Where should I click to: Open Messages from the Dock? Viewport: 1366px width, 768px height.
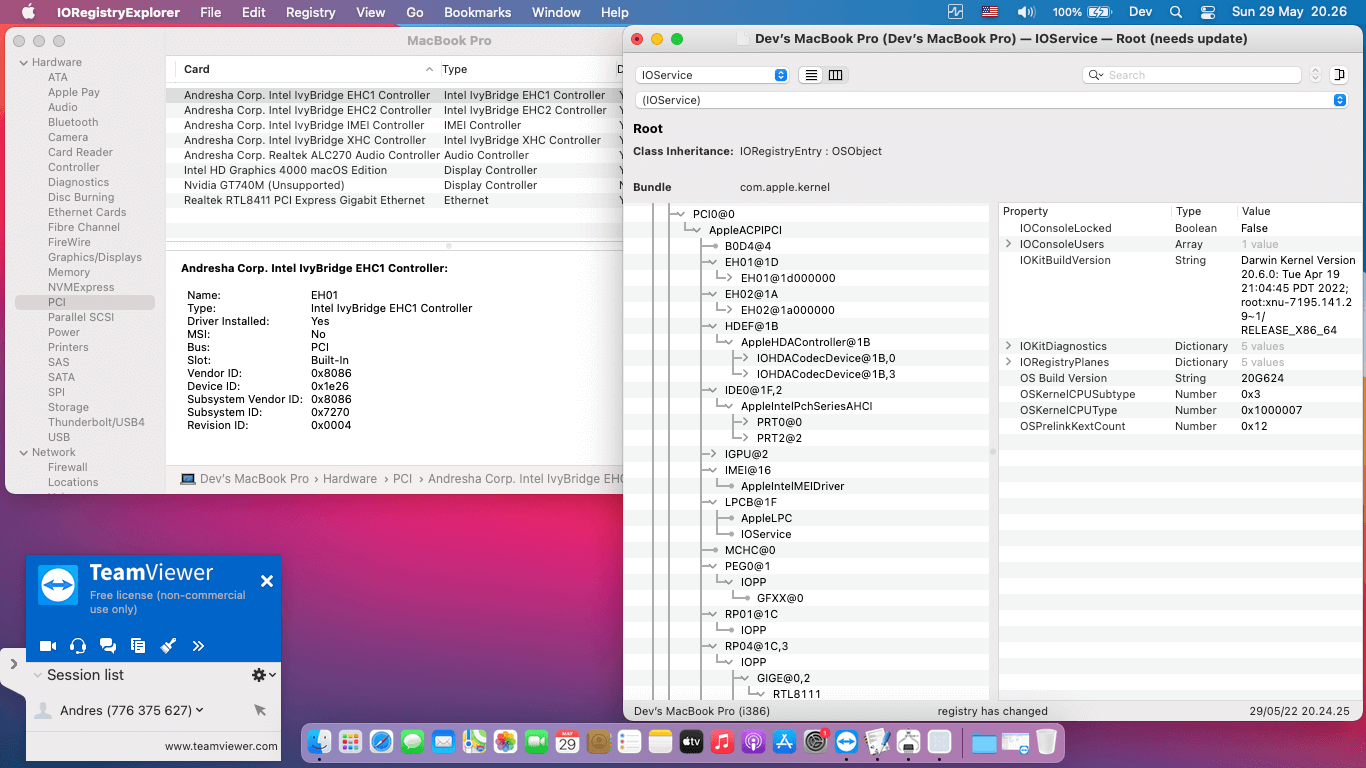[412, 741]
